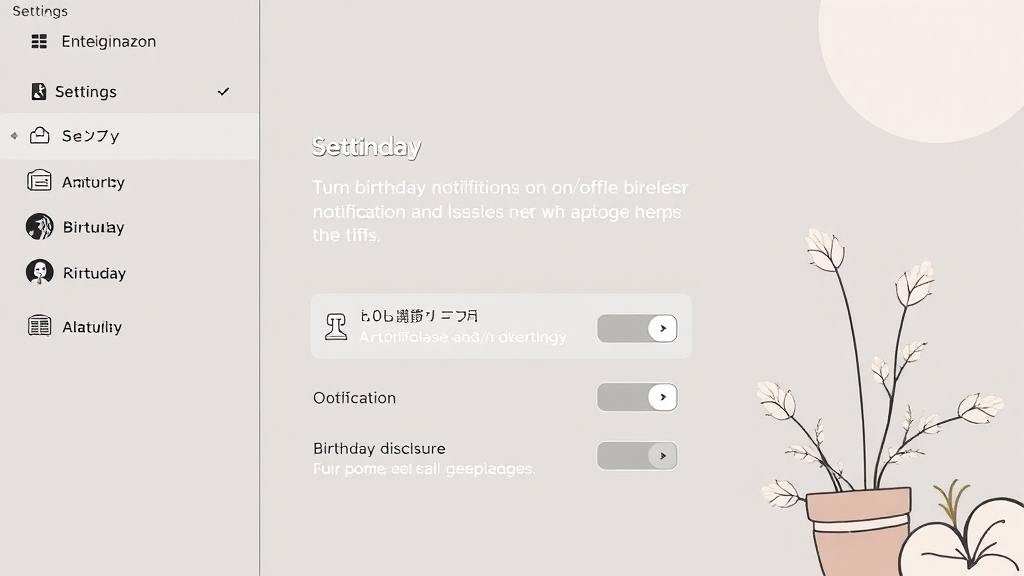The image size is (1024, 576).
Task: Open the Birtuday sidebar item
Action: [93, 228]
